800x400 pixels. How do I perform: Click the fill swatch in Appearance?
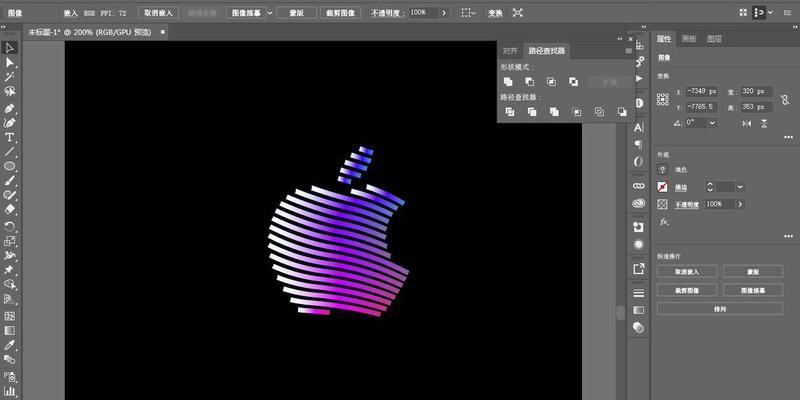[x=663, y=170]
